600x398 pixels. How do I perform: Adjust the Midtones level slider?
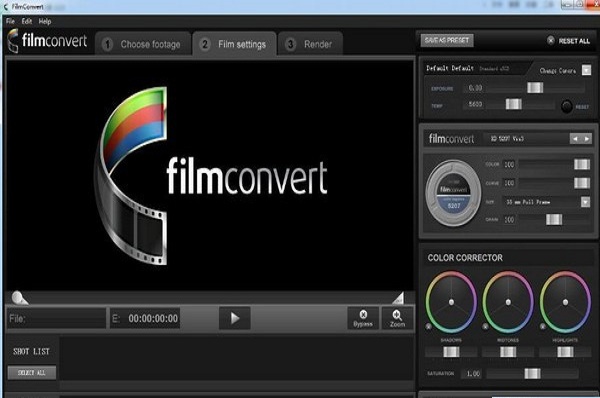click(x=508, y=352)
